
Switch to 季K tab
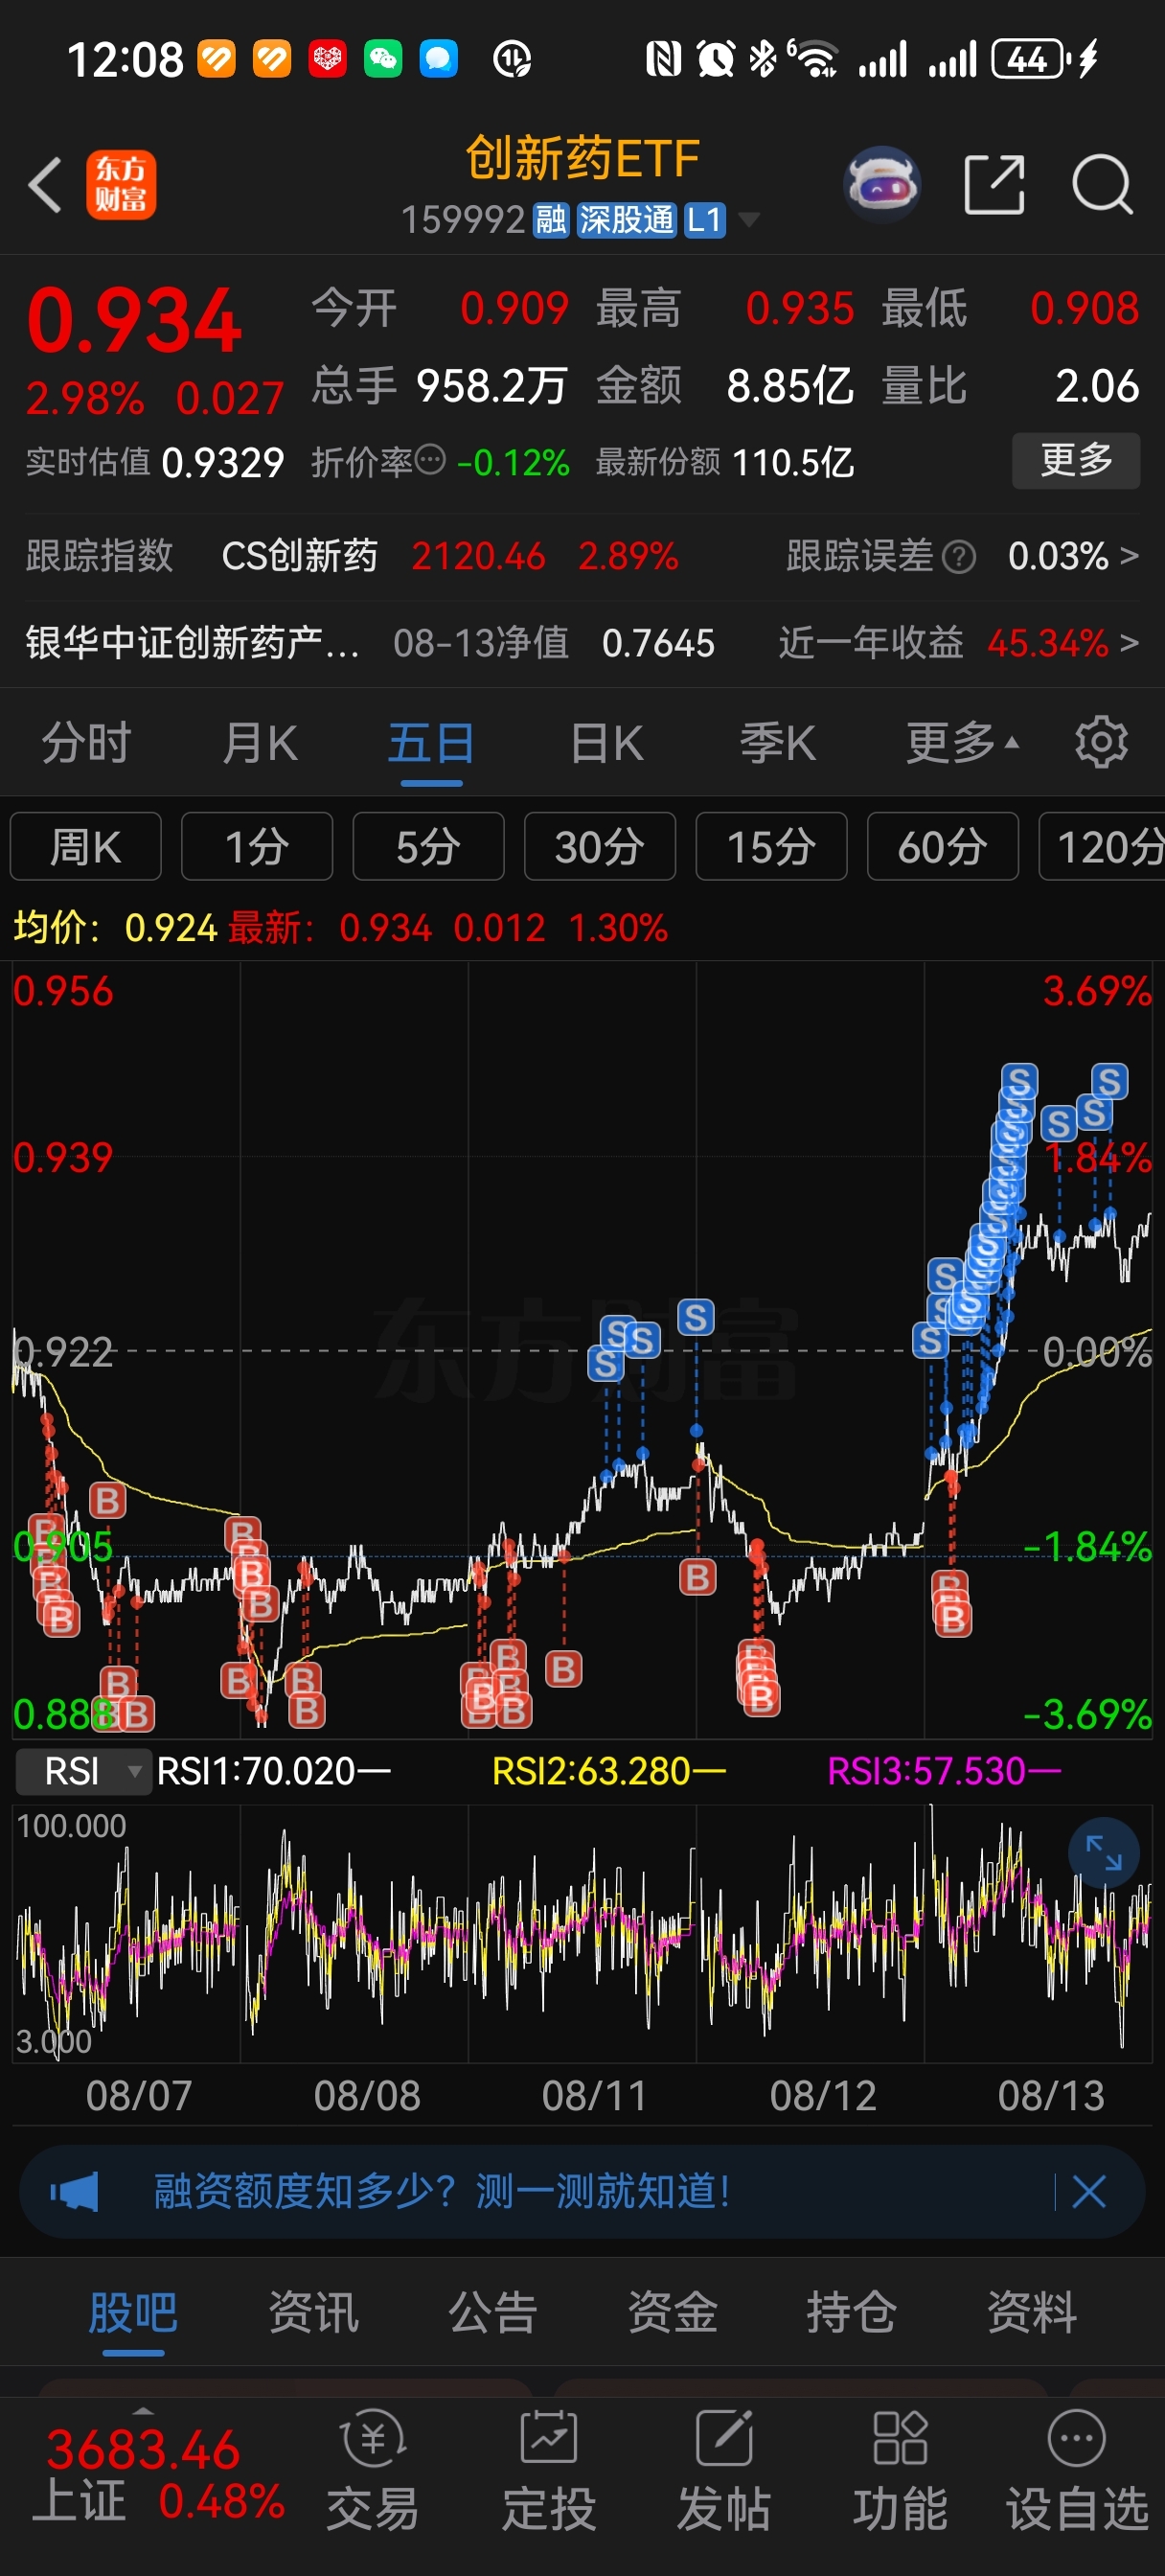pyautogui.click(x=777, y=743)
